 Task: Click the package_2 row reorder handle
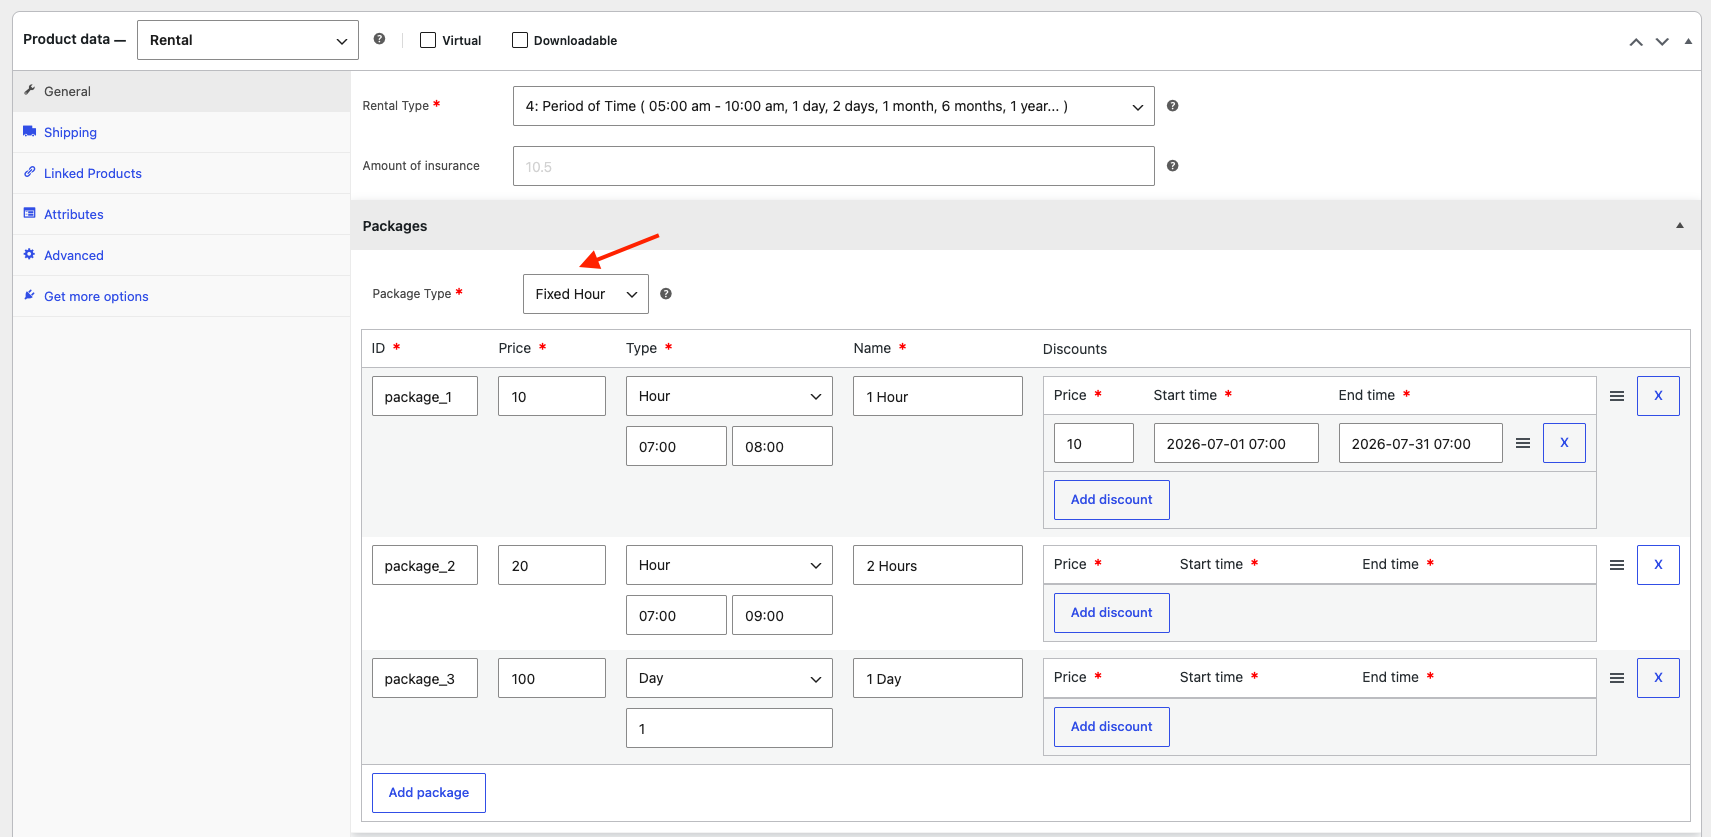[x=1616, y=565]
